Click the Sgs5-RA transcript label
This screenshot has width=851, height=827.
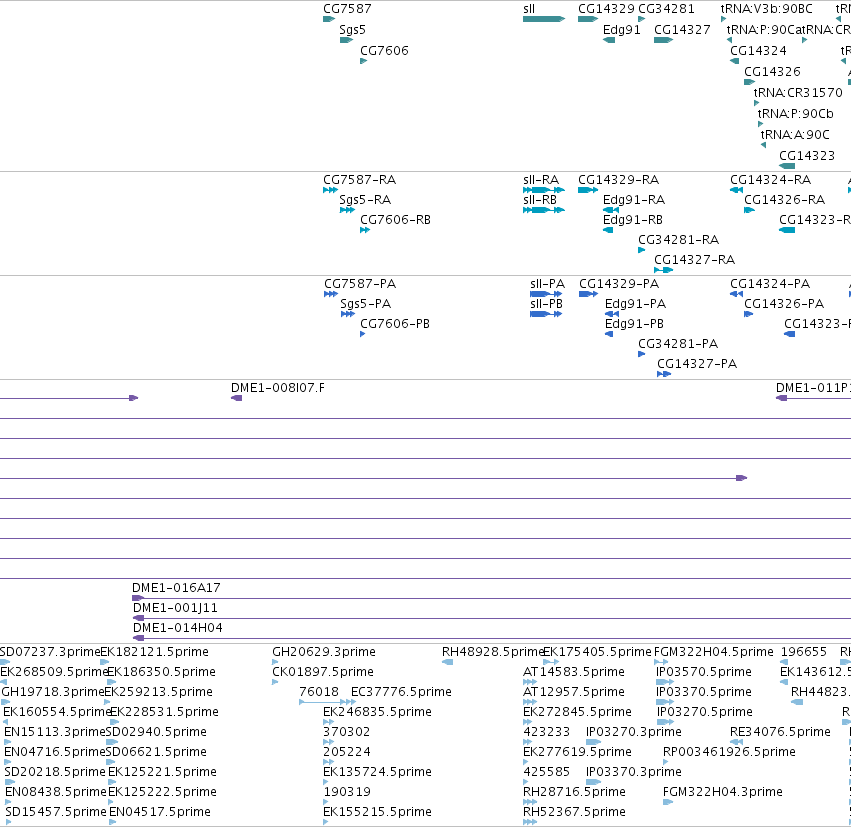tap(365, 200)
